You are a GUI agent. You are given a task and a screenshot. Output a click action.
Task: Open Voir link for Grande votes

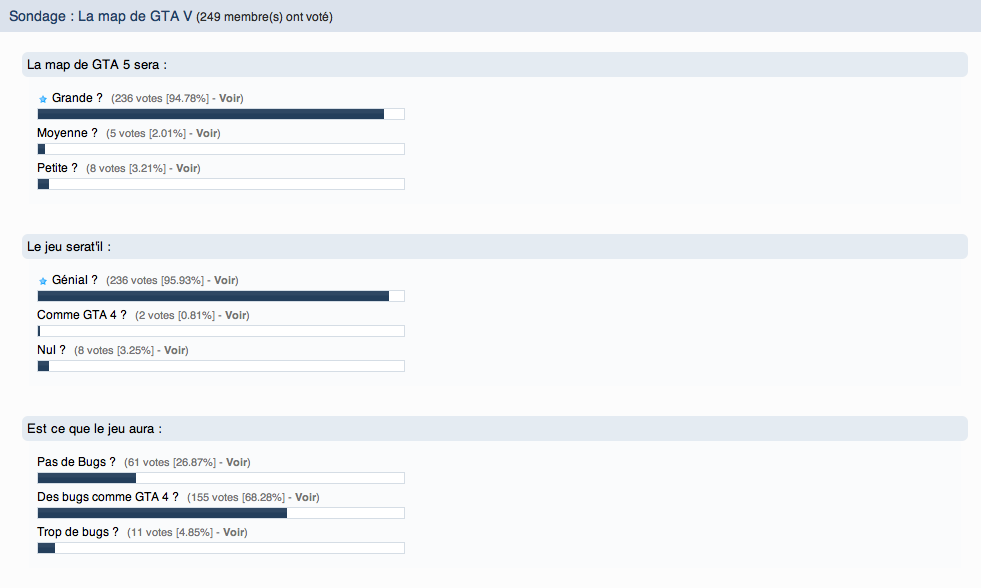coord(231,98)
